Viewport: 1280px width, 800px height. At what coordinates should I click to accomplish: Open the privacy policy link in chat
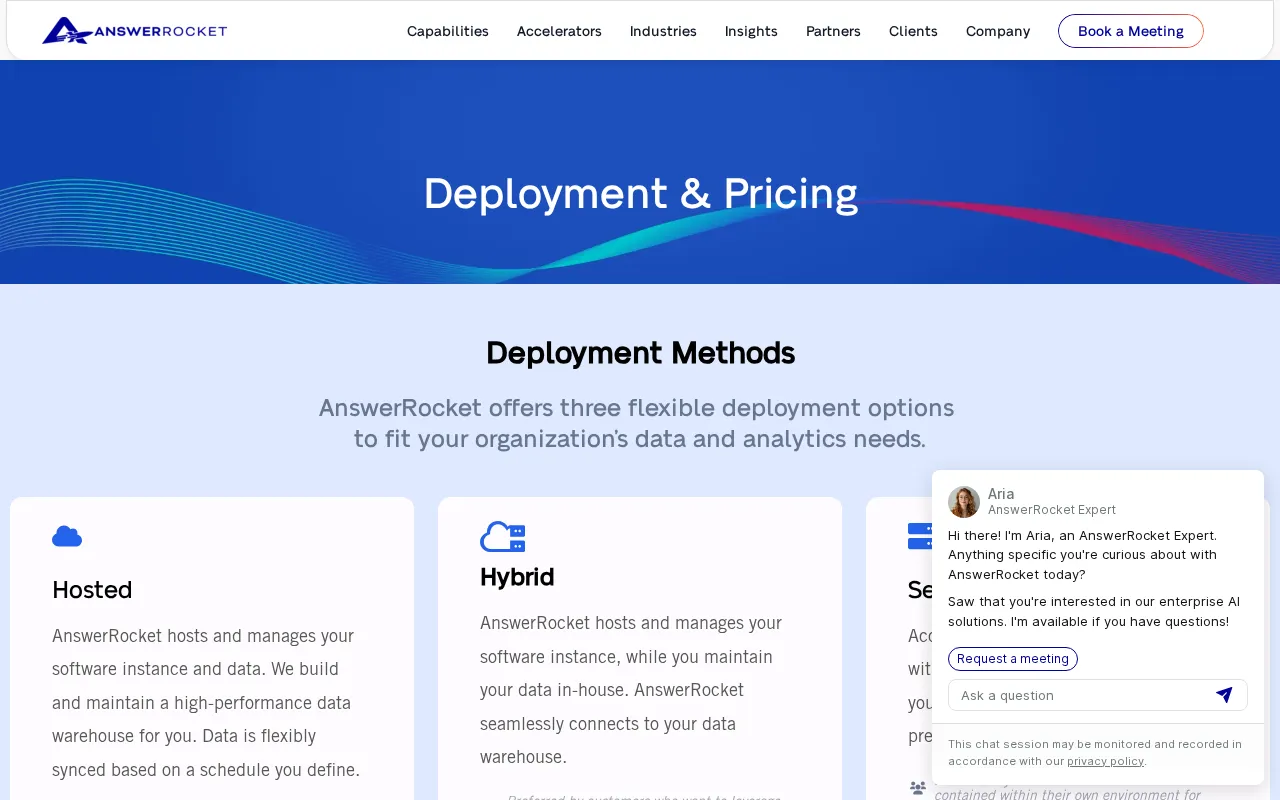tap(1105, 761)
